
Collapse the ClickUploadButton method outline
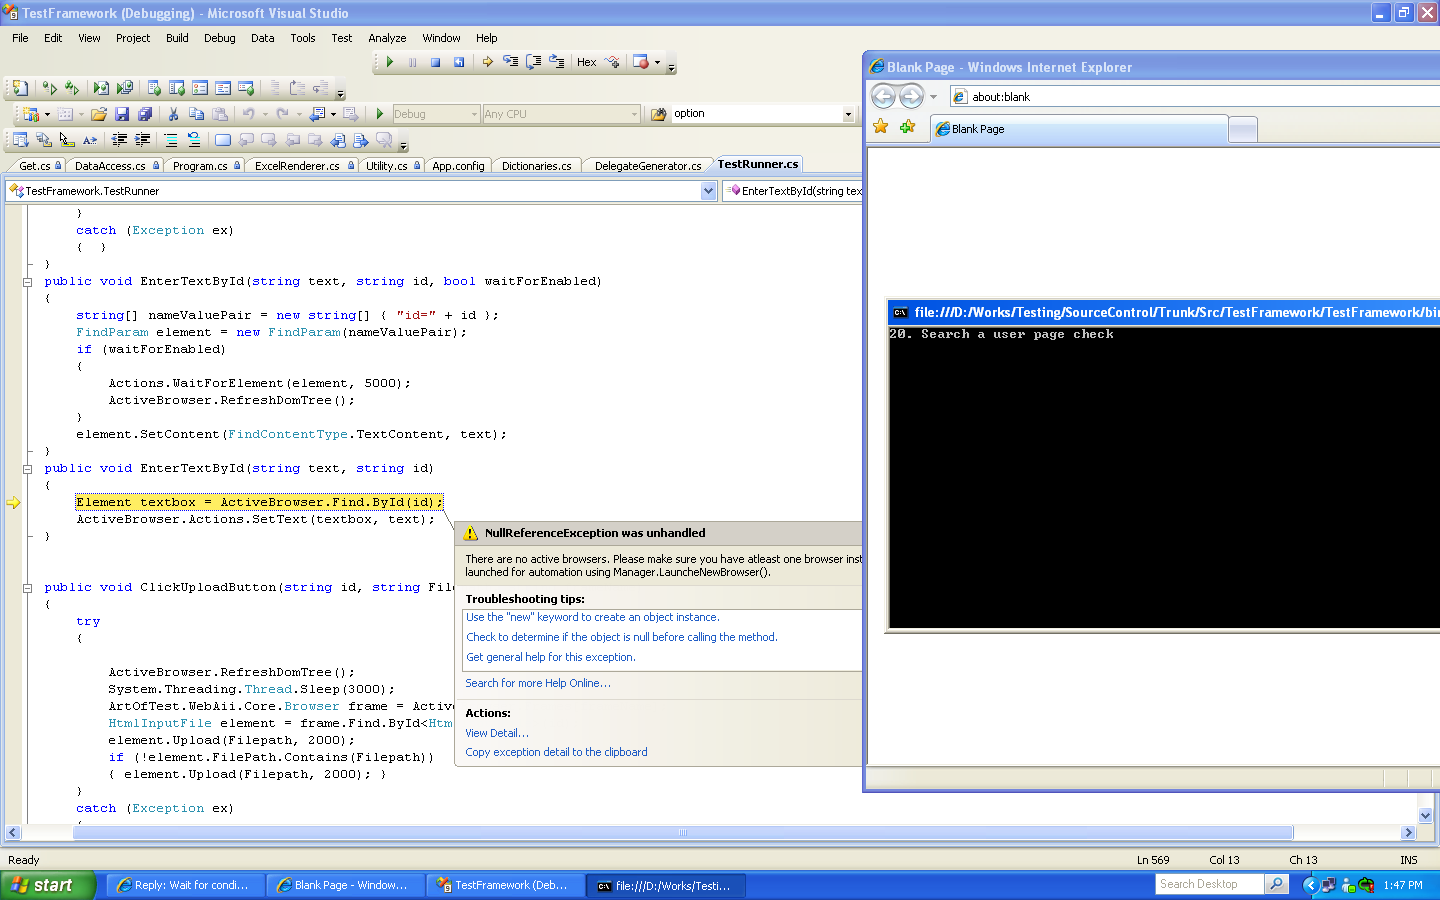pyautogui.click(x=27, y=588)
